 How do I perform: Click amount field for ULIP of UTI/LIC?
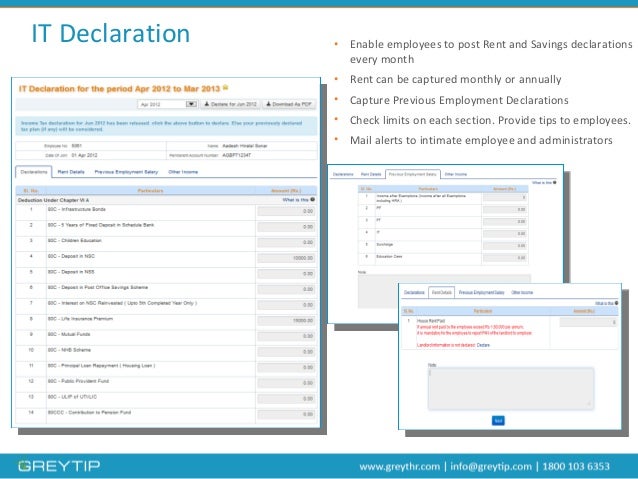(286, 399)
